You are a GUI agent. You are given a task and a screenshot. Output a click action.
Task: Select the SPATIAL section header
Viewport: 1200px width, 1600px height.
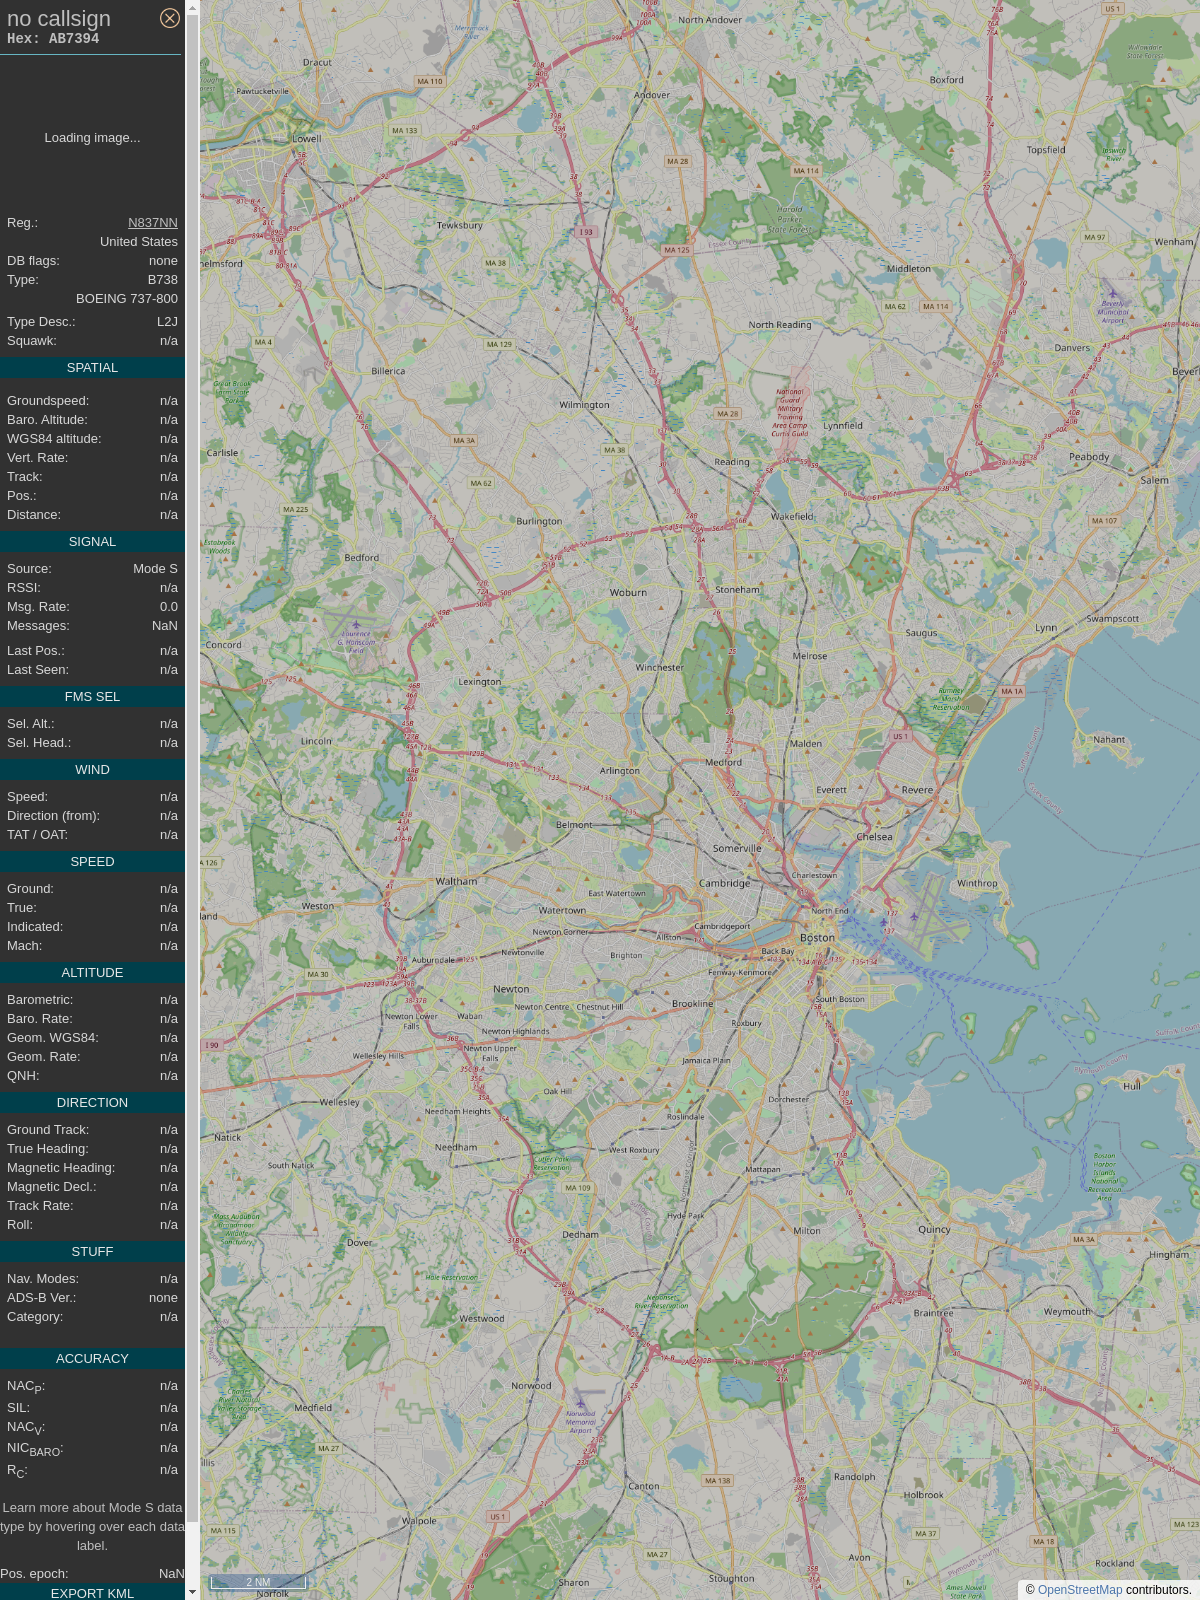point(92,368)
